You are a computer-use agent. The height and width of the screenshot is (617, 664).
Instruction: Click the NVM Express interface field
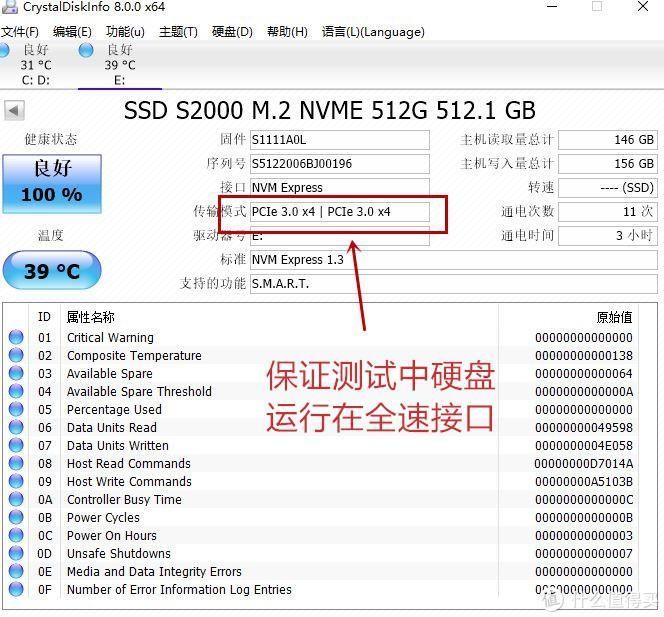click(x=340, y=188)
